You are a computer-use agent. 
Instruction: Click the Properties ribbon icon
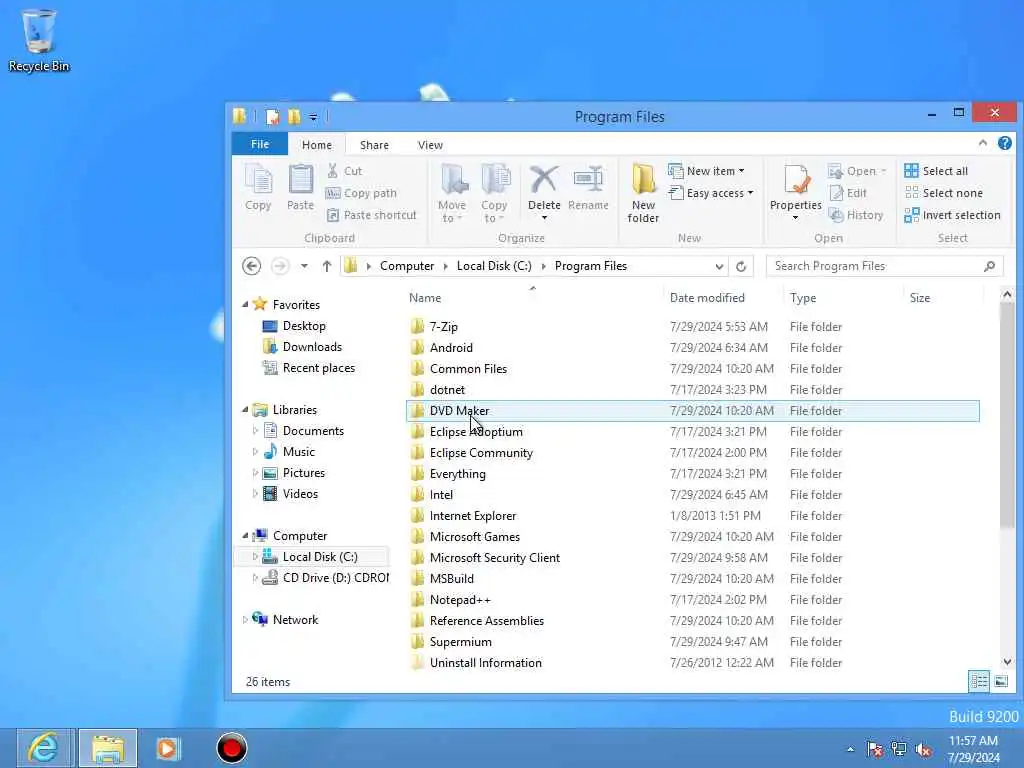[x=795, y=181]
